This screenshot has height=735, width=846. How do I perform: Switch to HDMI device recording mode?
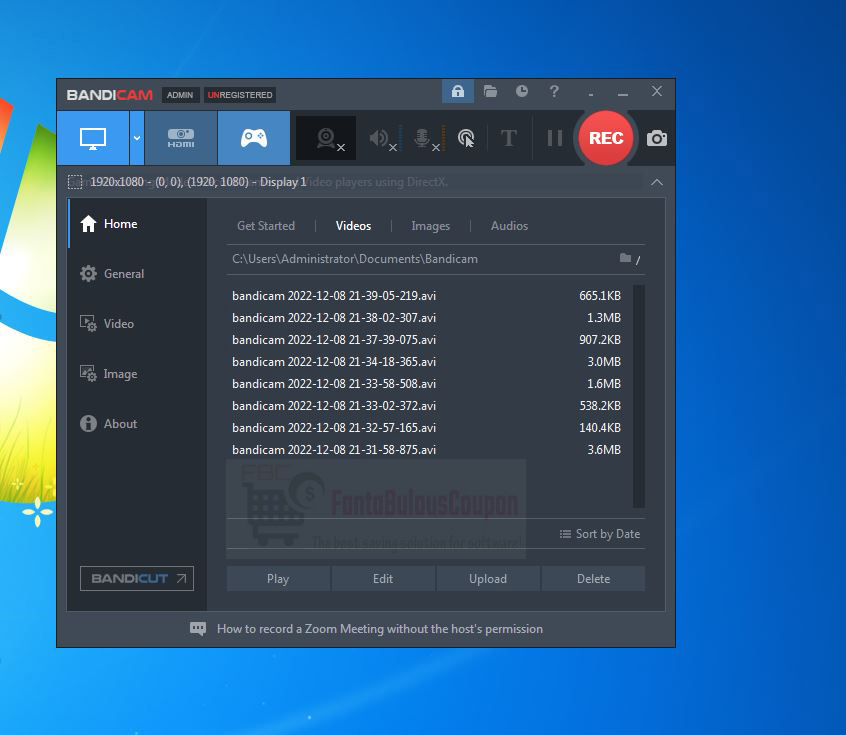[x=181, y=138]
